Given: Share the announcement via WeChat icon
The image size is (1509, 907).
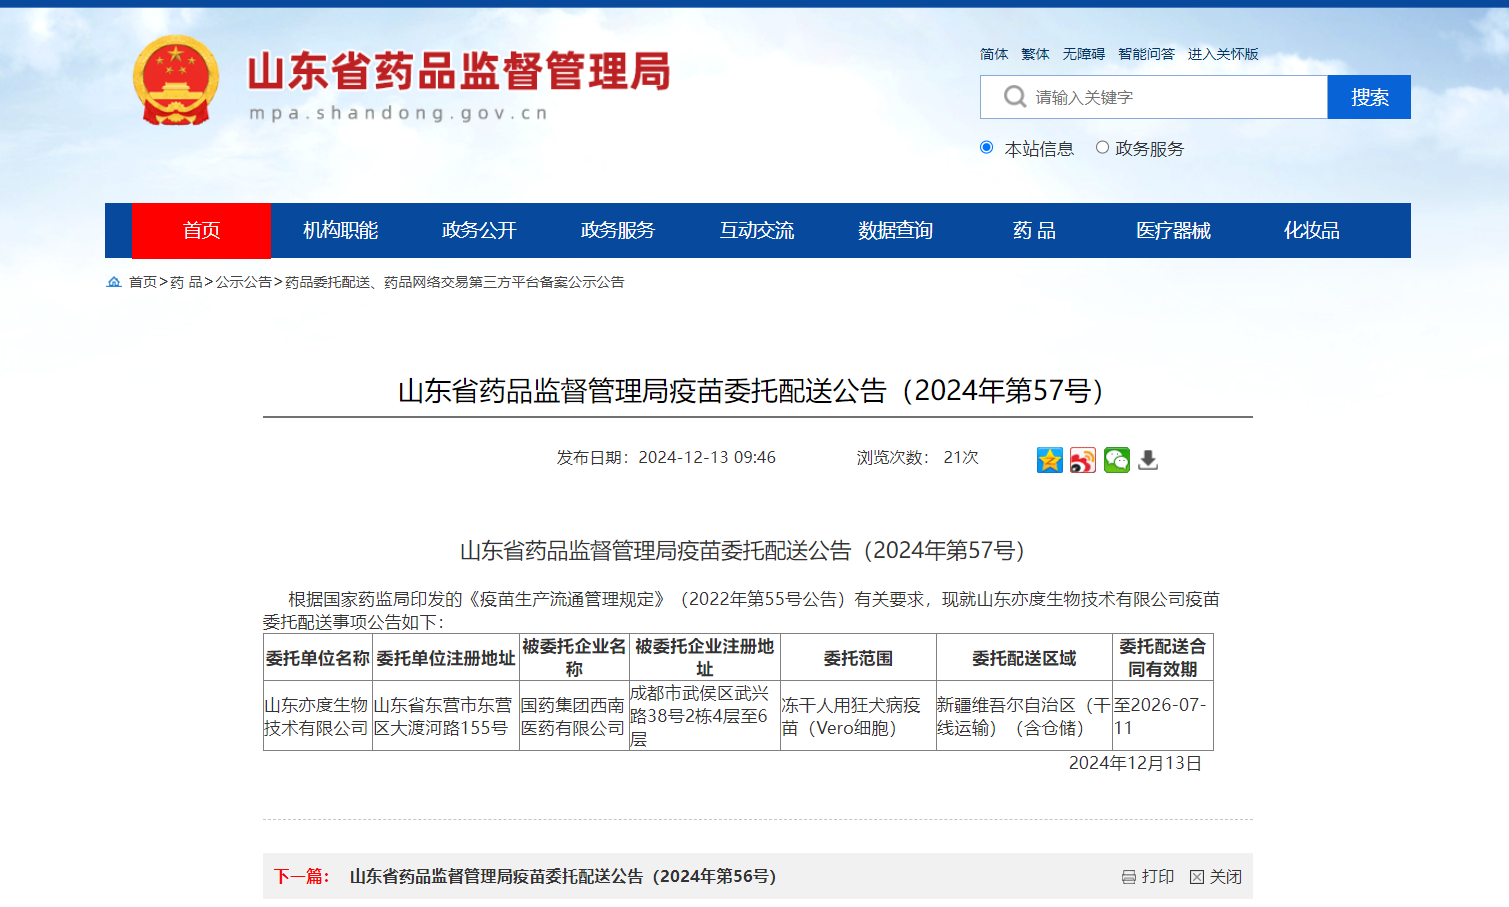Looking at the screenshot, I should [1116, 460].
